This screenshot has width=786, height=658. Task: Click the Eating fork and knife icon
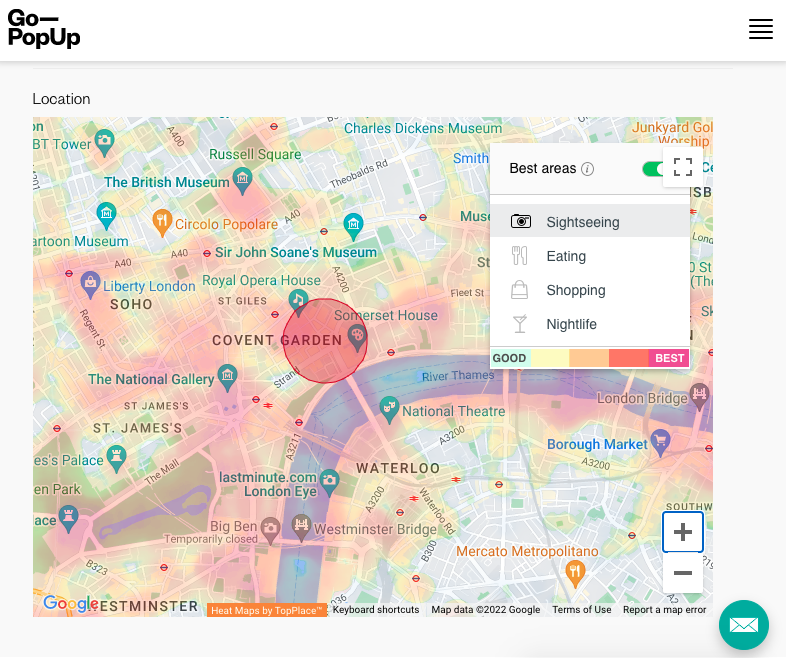519,256
